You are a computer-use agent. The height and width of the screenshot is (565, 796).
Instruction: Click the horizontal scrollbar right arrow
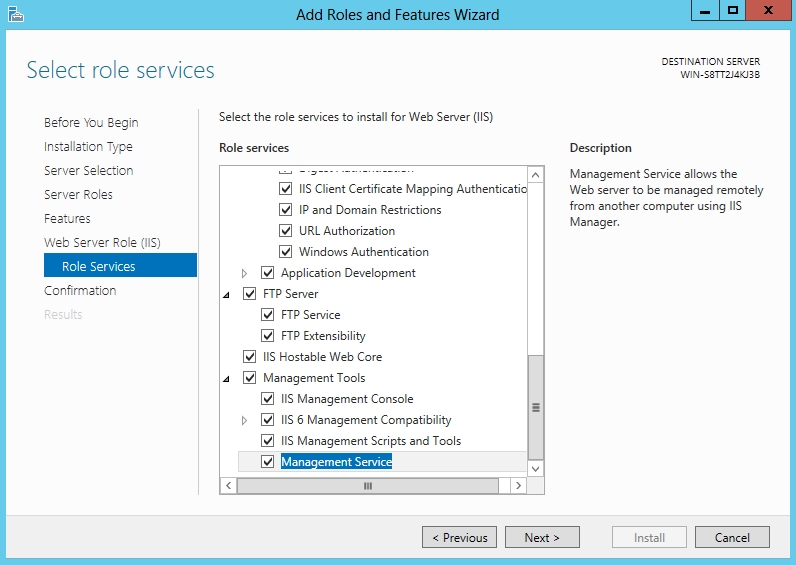pyautogui.click(x=518, y=485)
